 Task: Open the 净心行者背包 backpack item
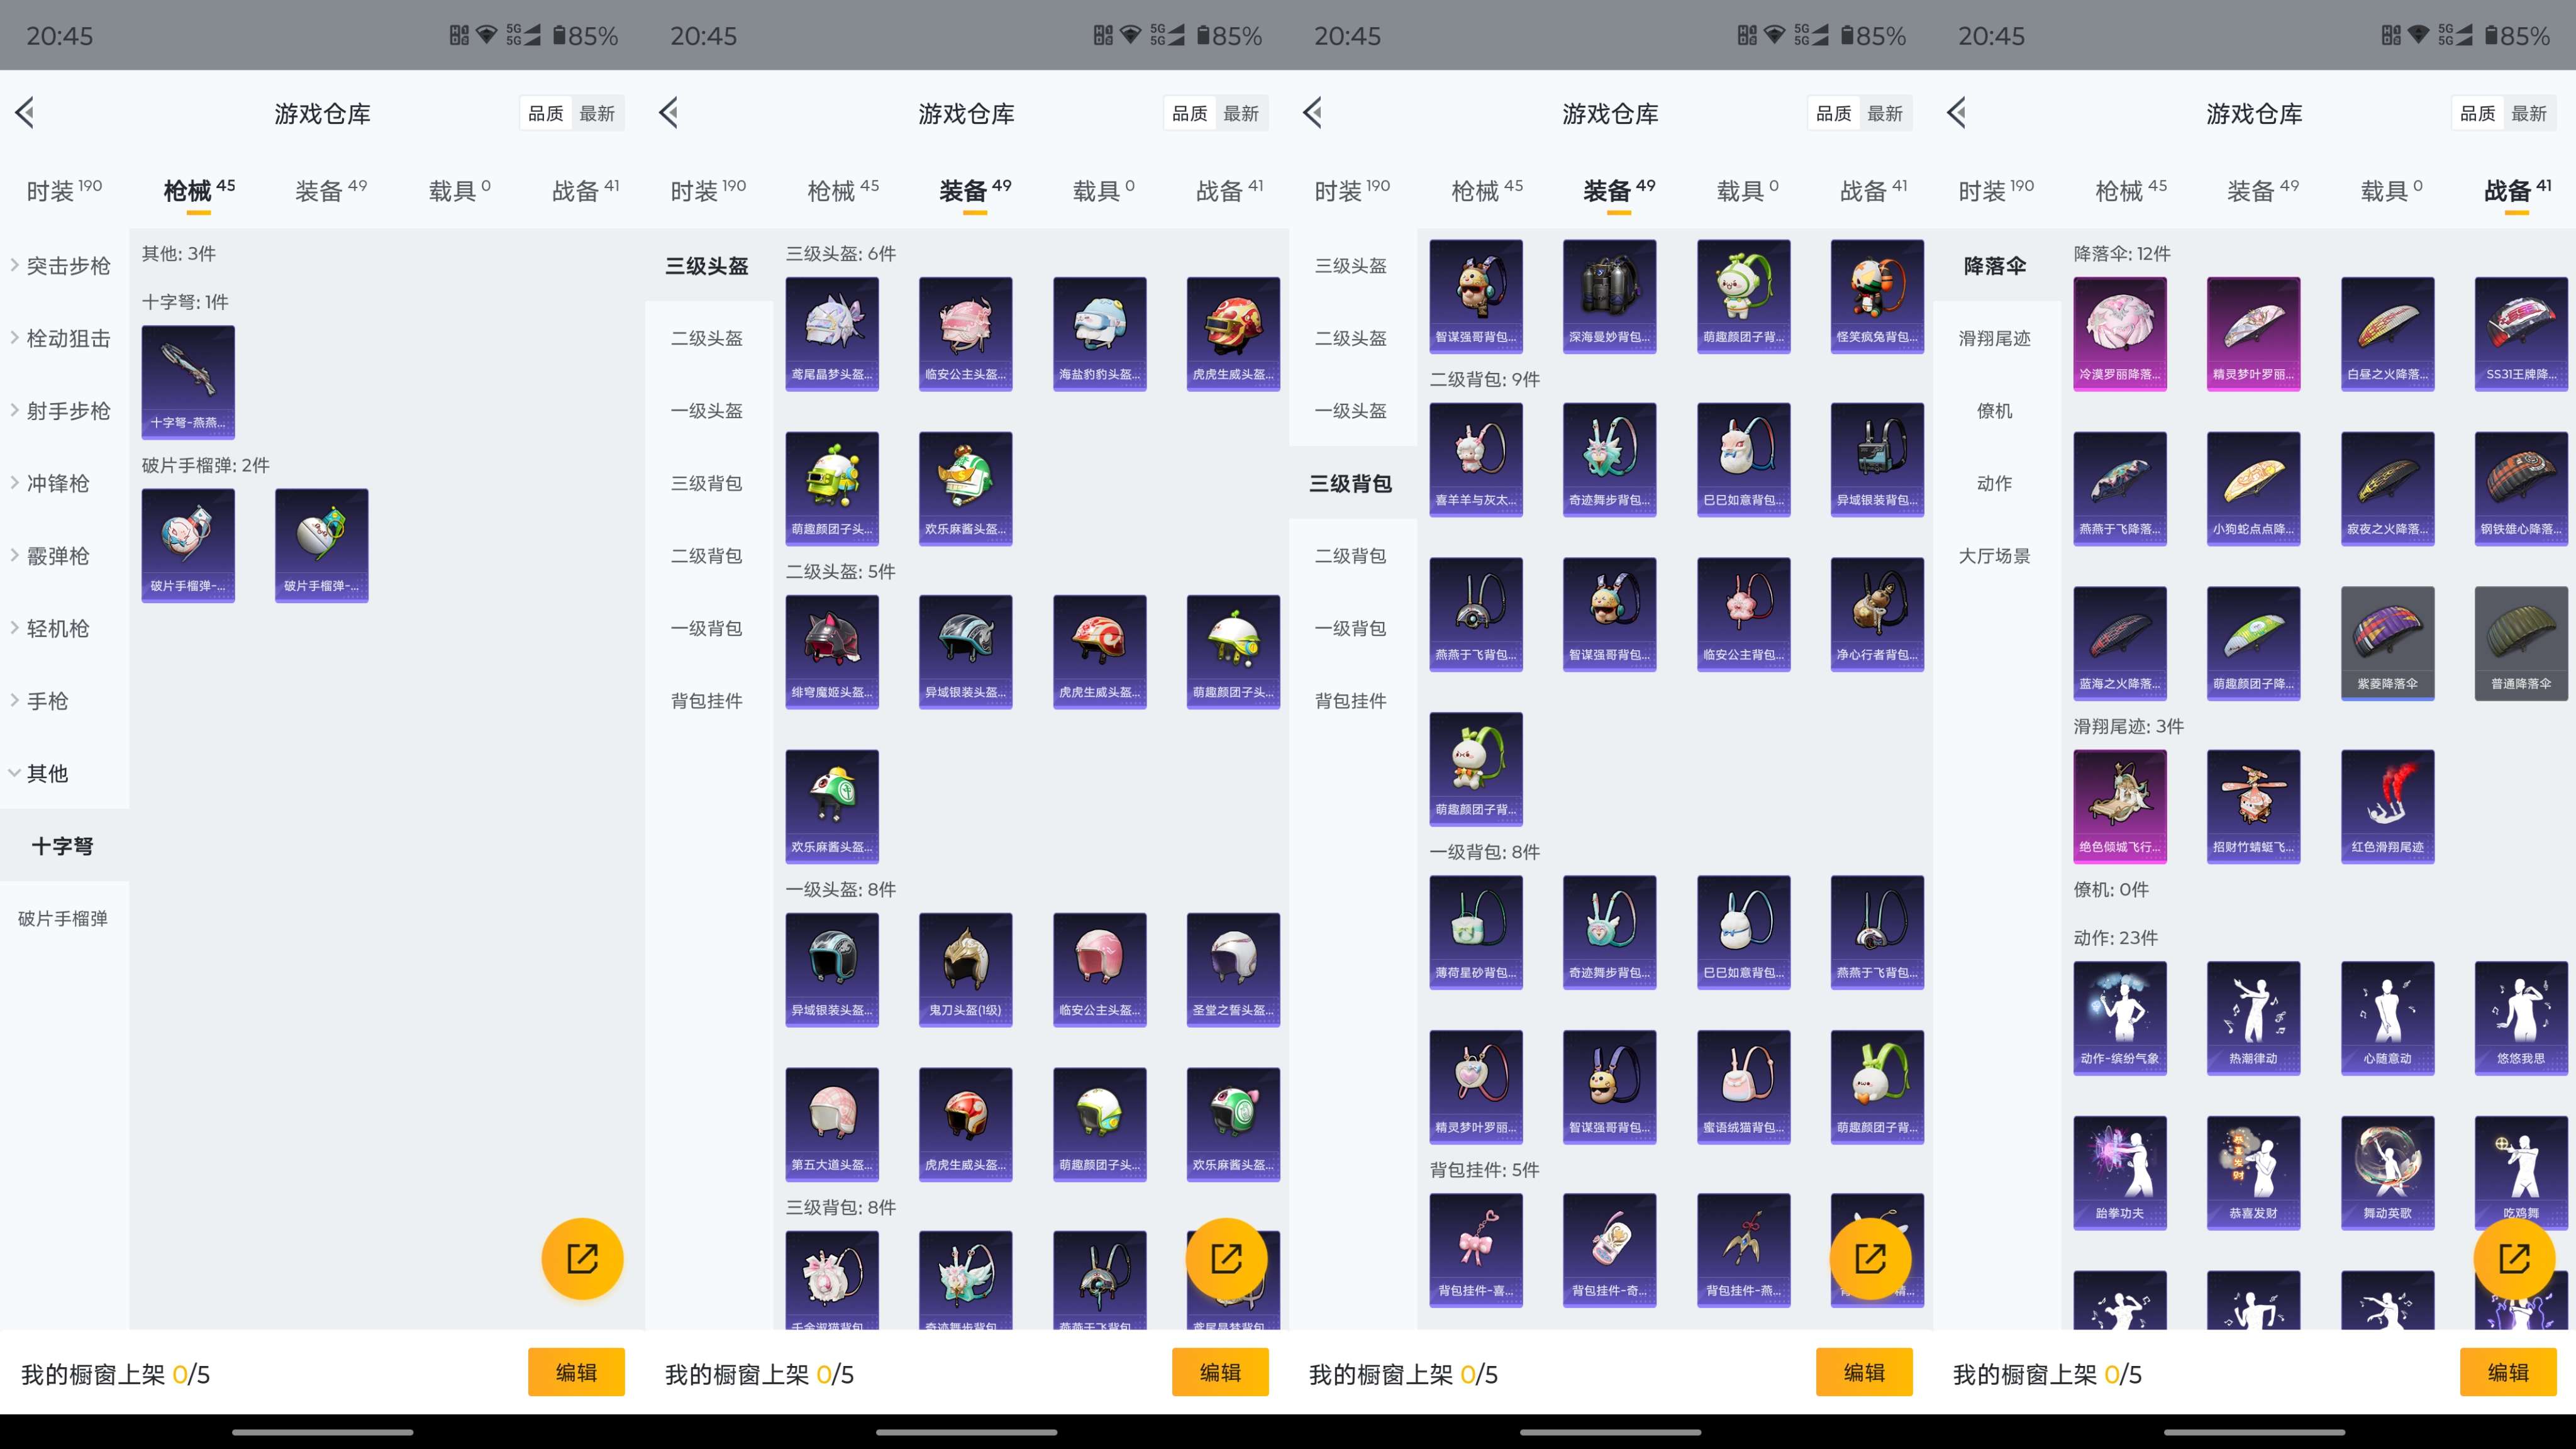pos(1877,615)
